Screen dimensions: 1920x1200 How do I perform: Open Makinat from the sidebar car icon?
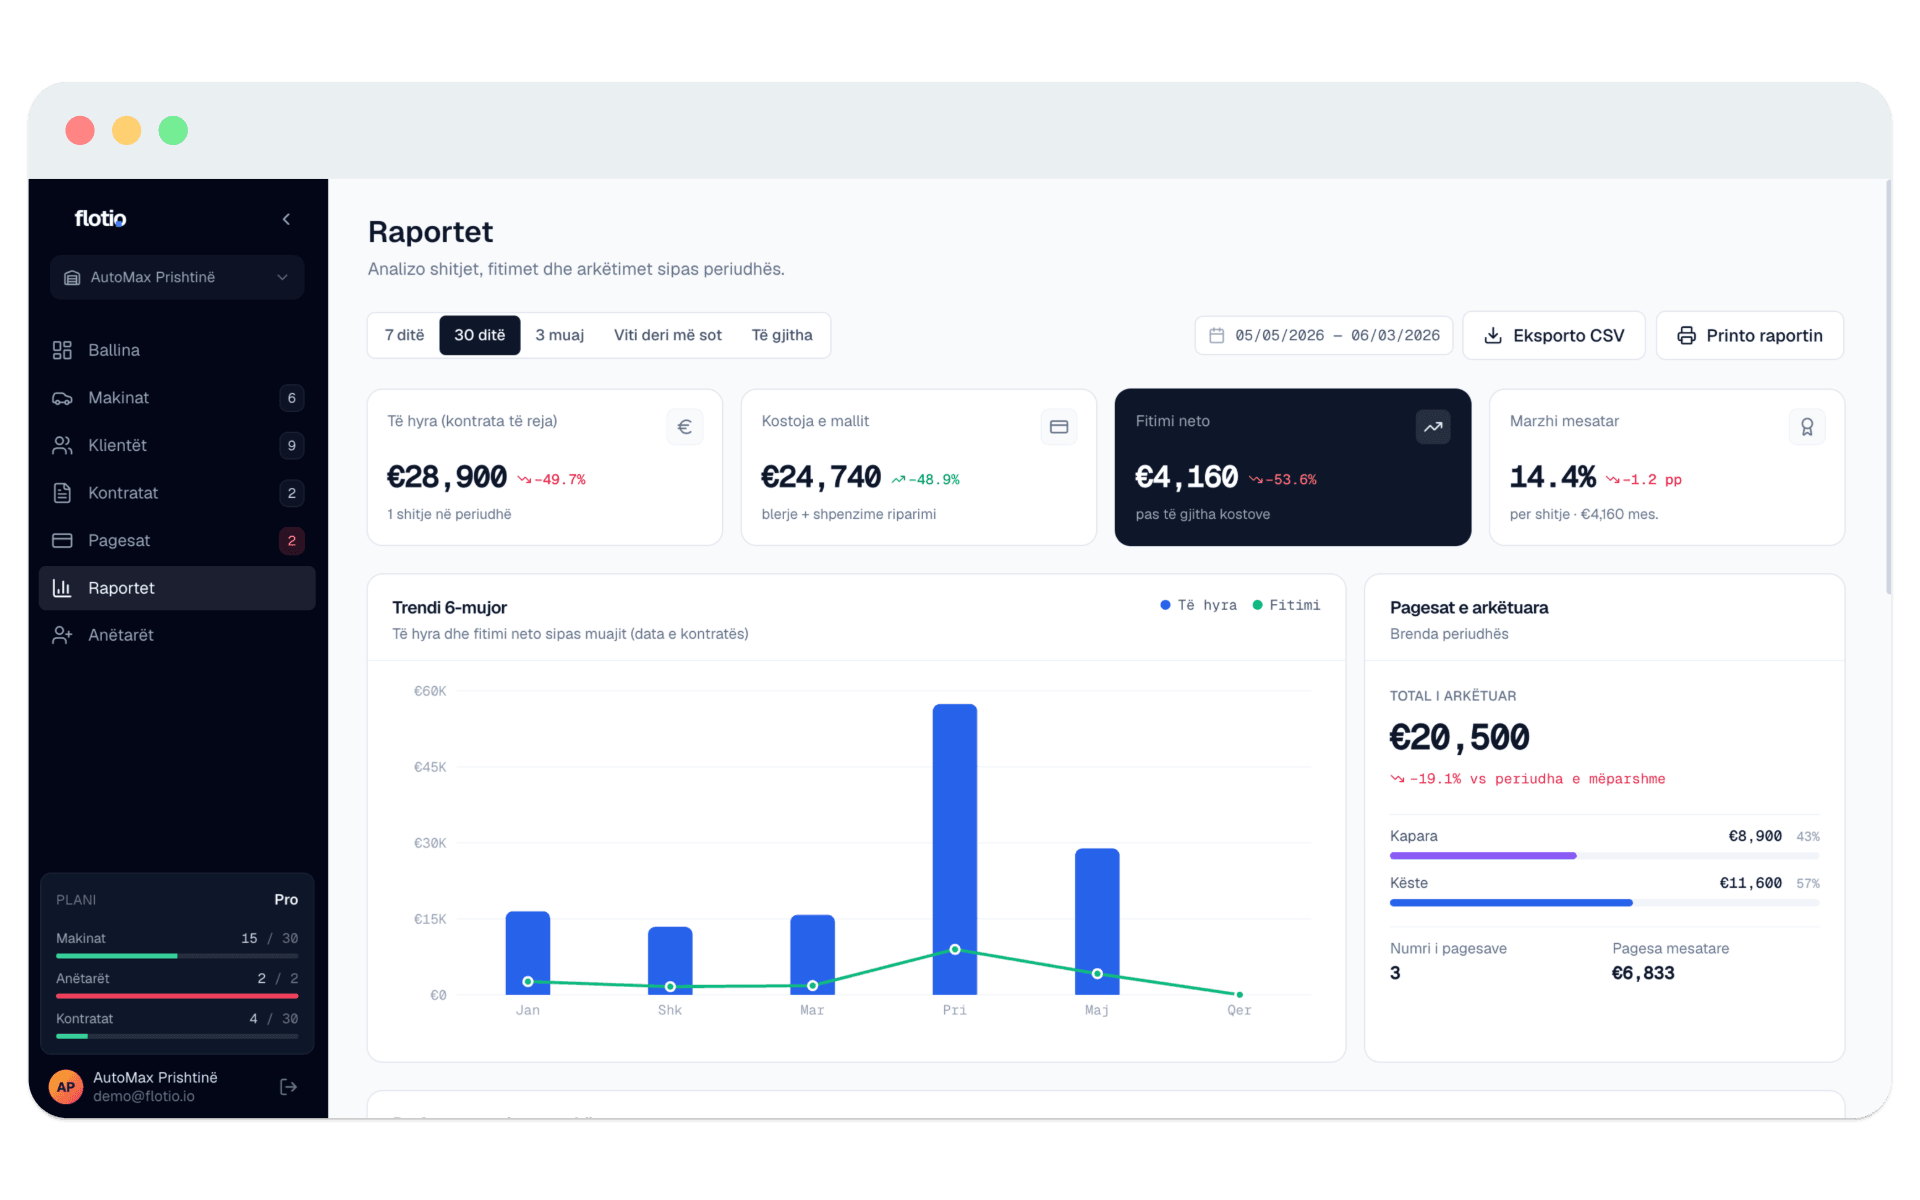(x=62, y=398)
